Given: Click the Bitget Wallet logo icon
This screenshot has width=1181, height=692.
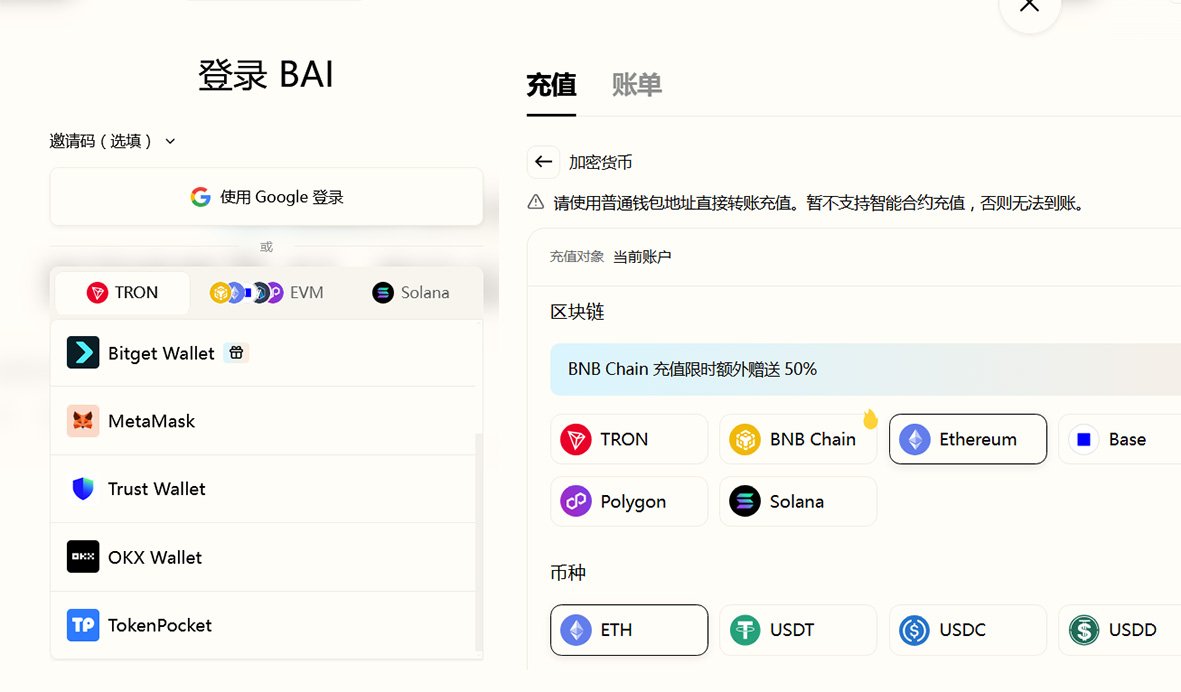Looking at the screenshot, I should pyautogui.click(x=83, y=352).
